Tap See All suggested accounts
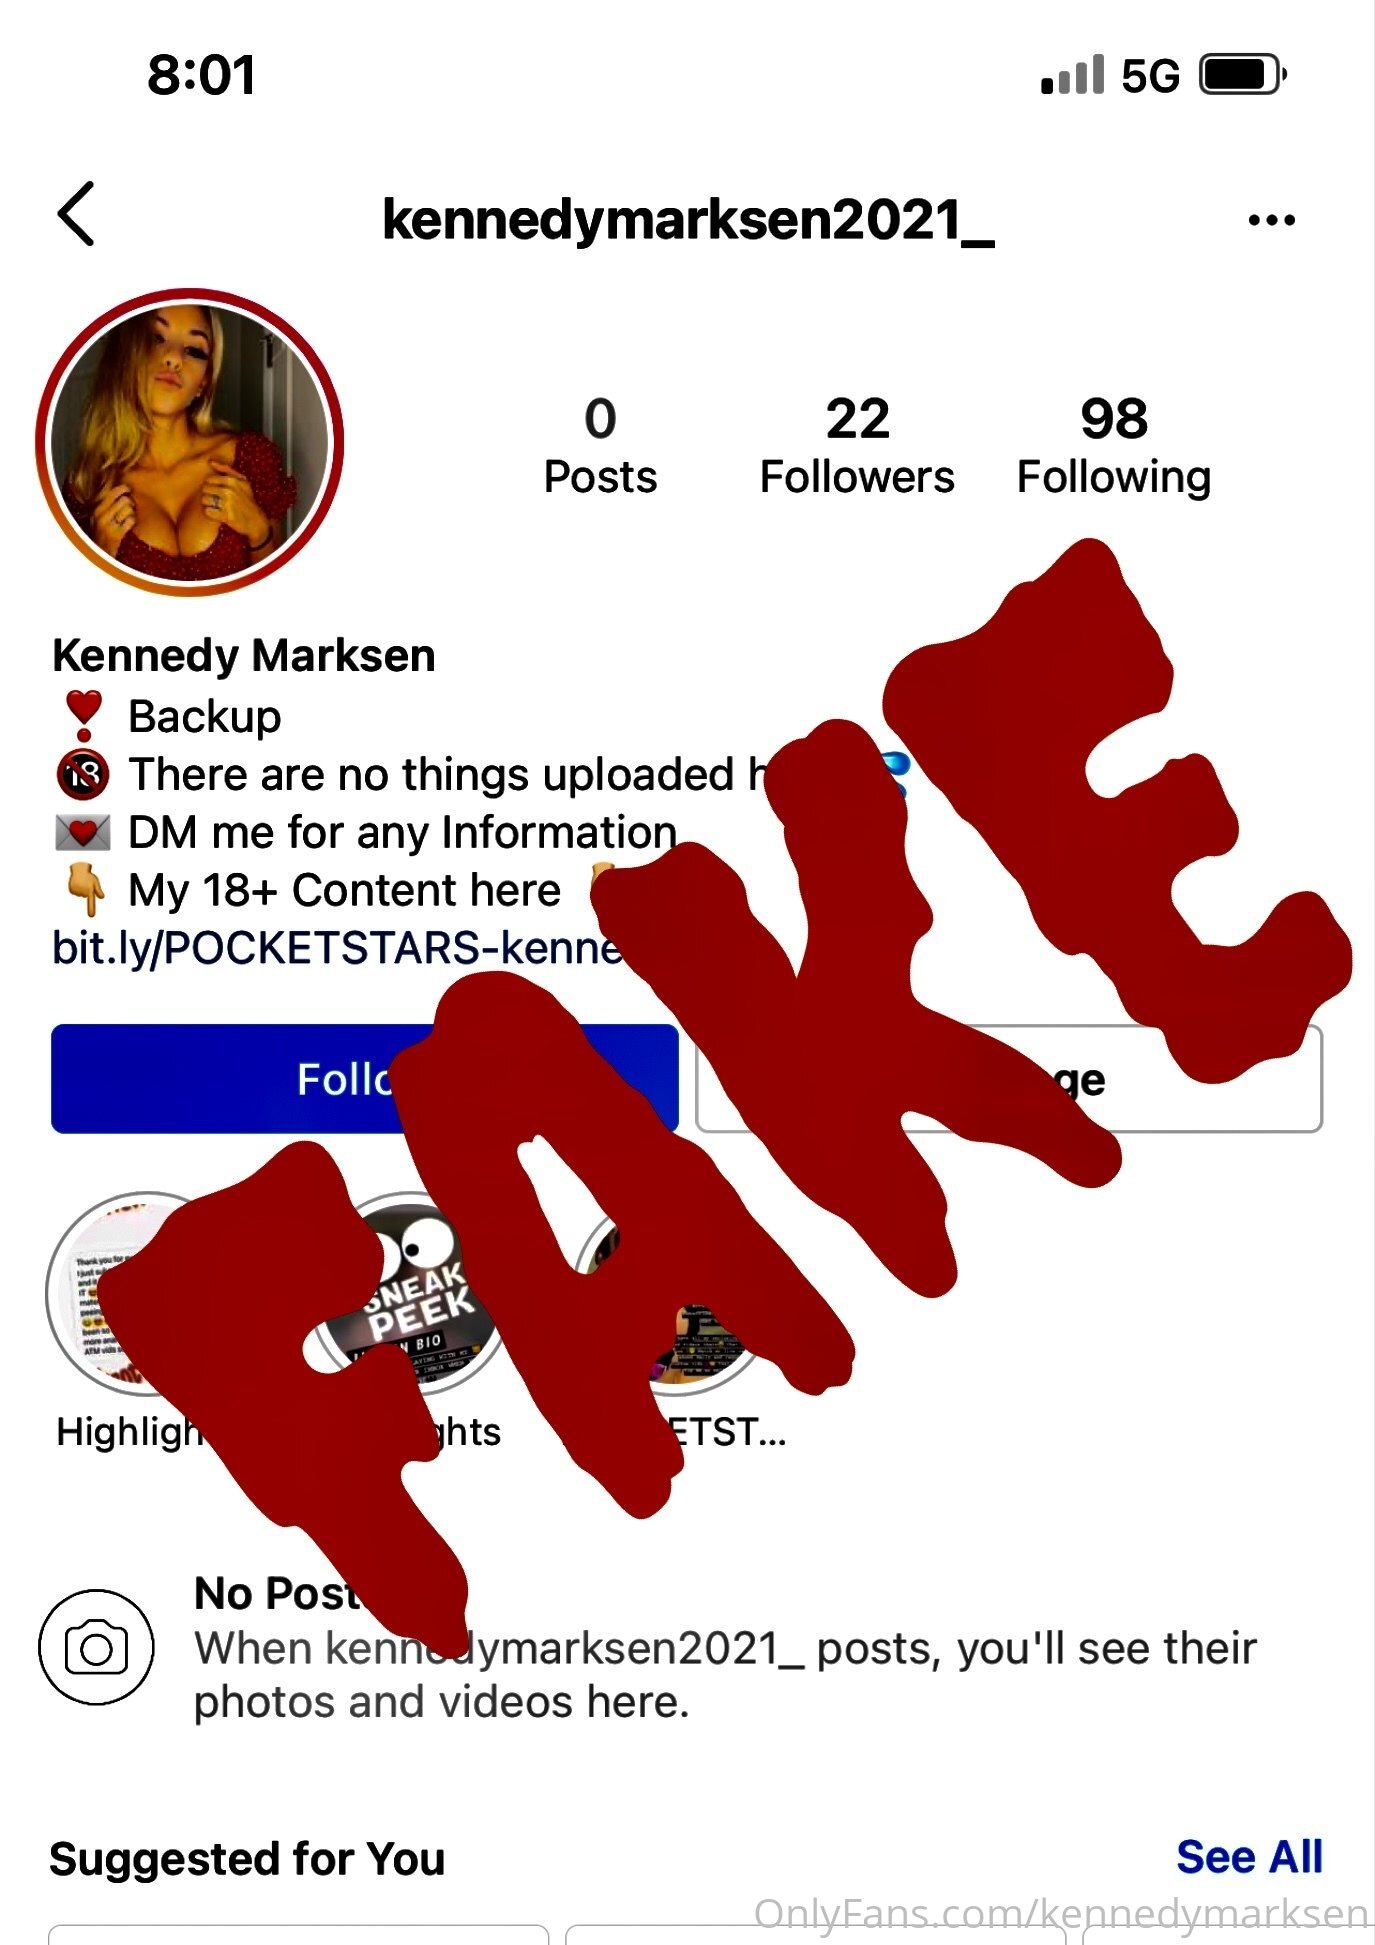Viewport: 1375px width, 1945px height. 1249,1857
